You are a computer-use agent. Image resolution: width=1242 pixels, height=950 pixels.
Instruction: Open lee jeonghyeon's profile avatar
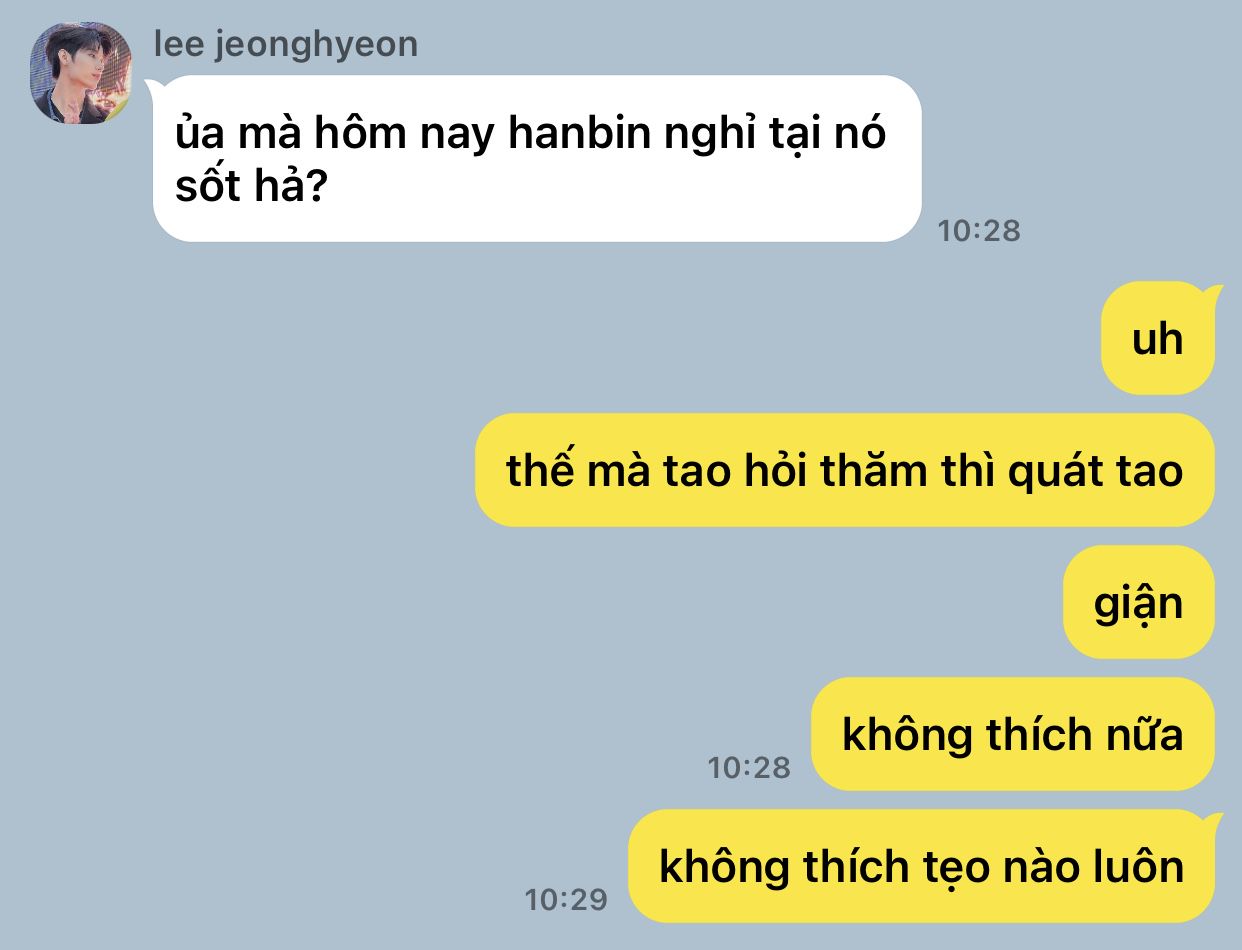pos(81,74)
